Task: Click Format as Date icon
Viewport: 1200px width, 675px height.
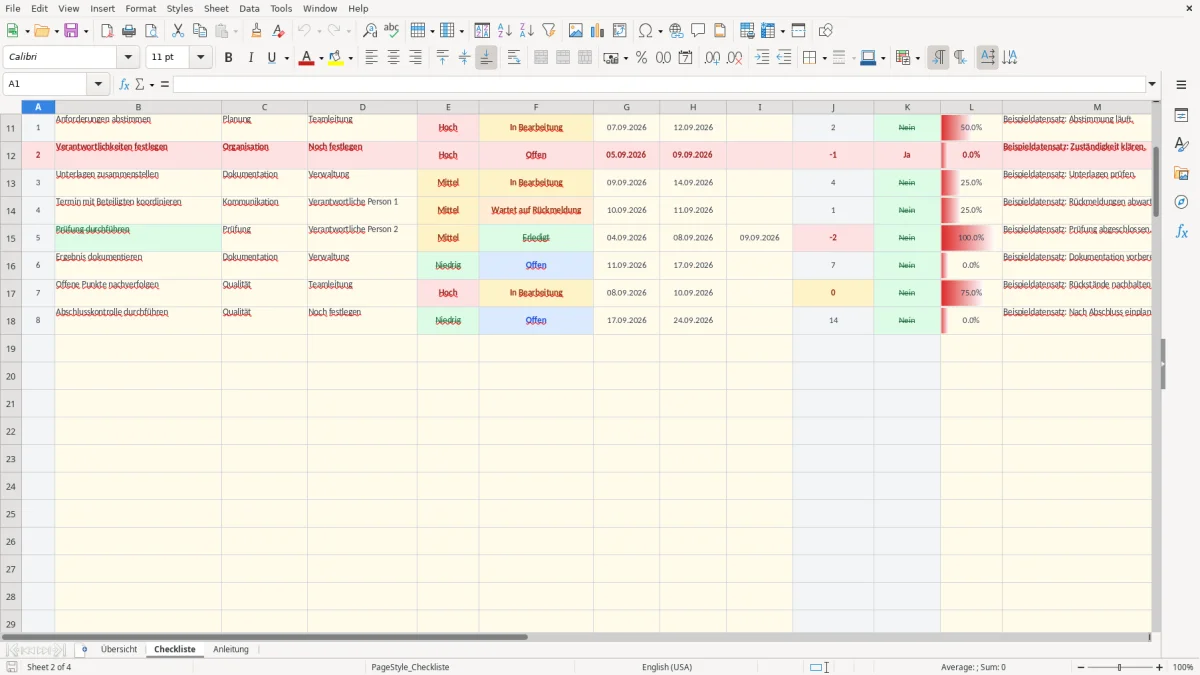Action: click(685, 58)
